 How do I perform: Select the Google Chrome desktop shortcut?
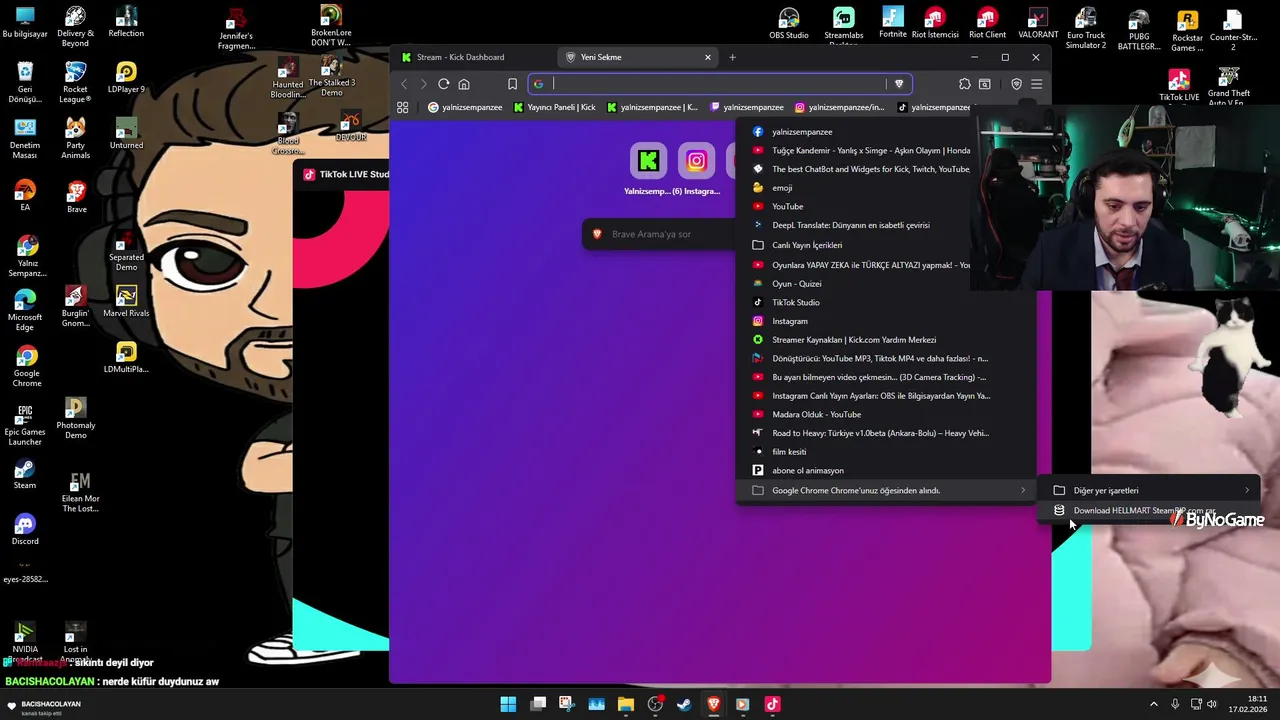pyautogui.click(x=27, y=367)
